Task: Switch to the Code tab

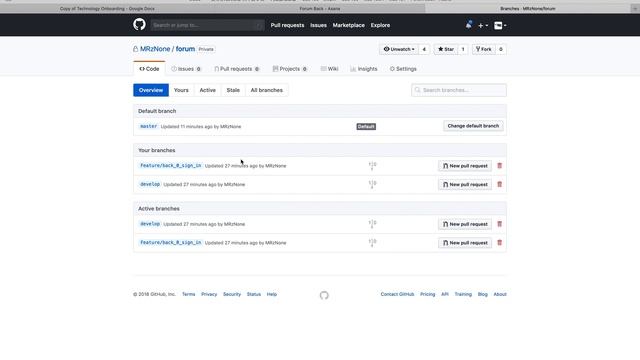Action: (149, 69)
